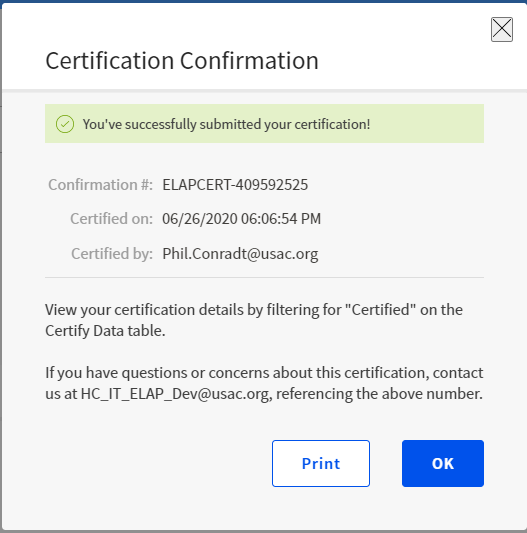The height and width of the screenshot is (533, 527).
Task: Click the View your certification details sentence
Action: point(254,320)
